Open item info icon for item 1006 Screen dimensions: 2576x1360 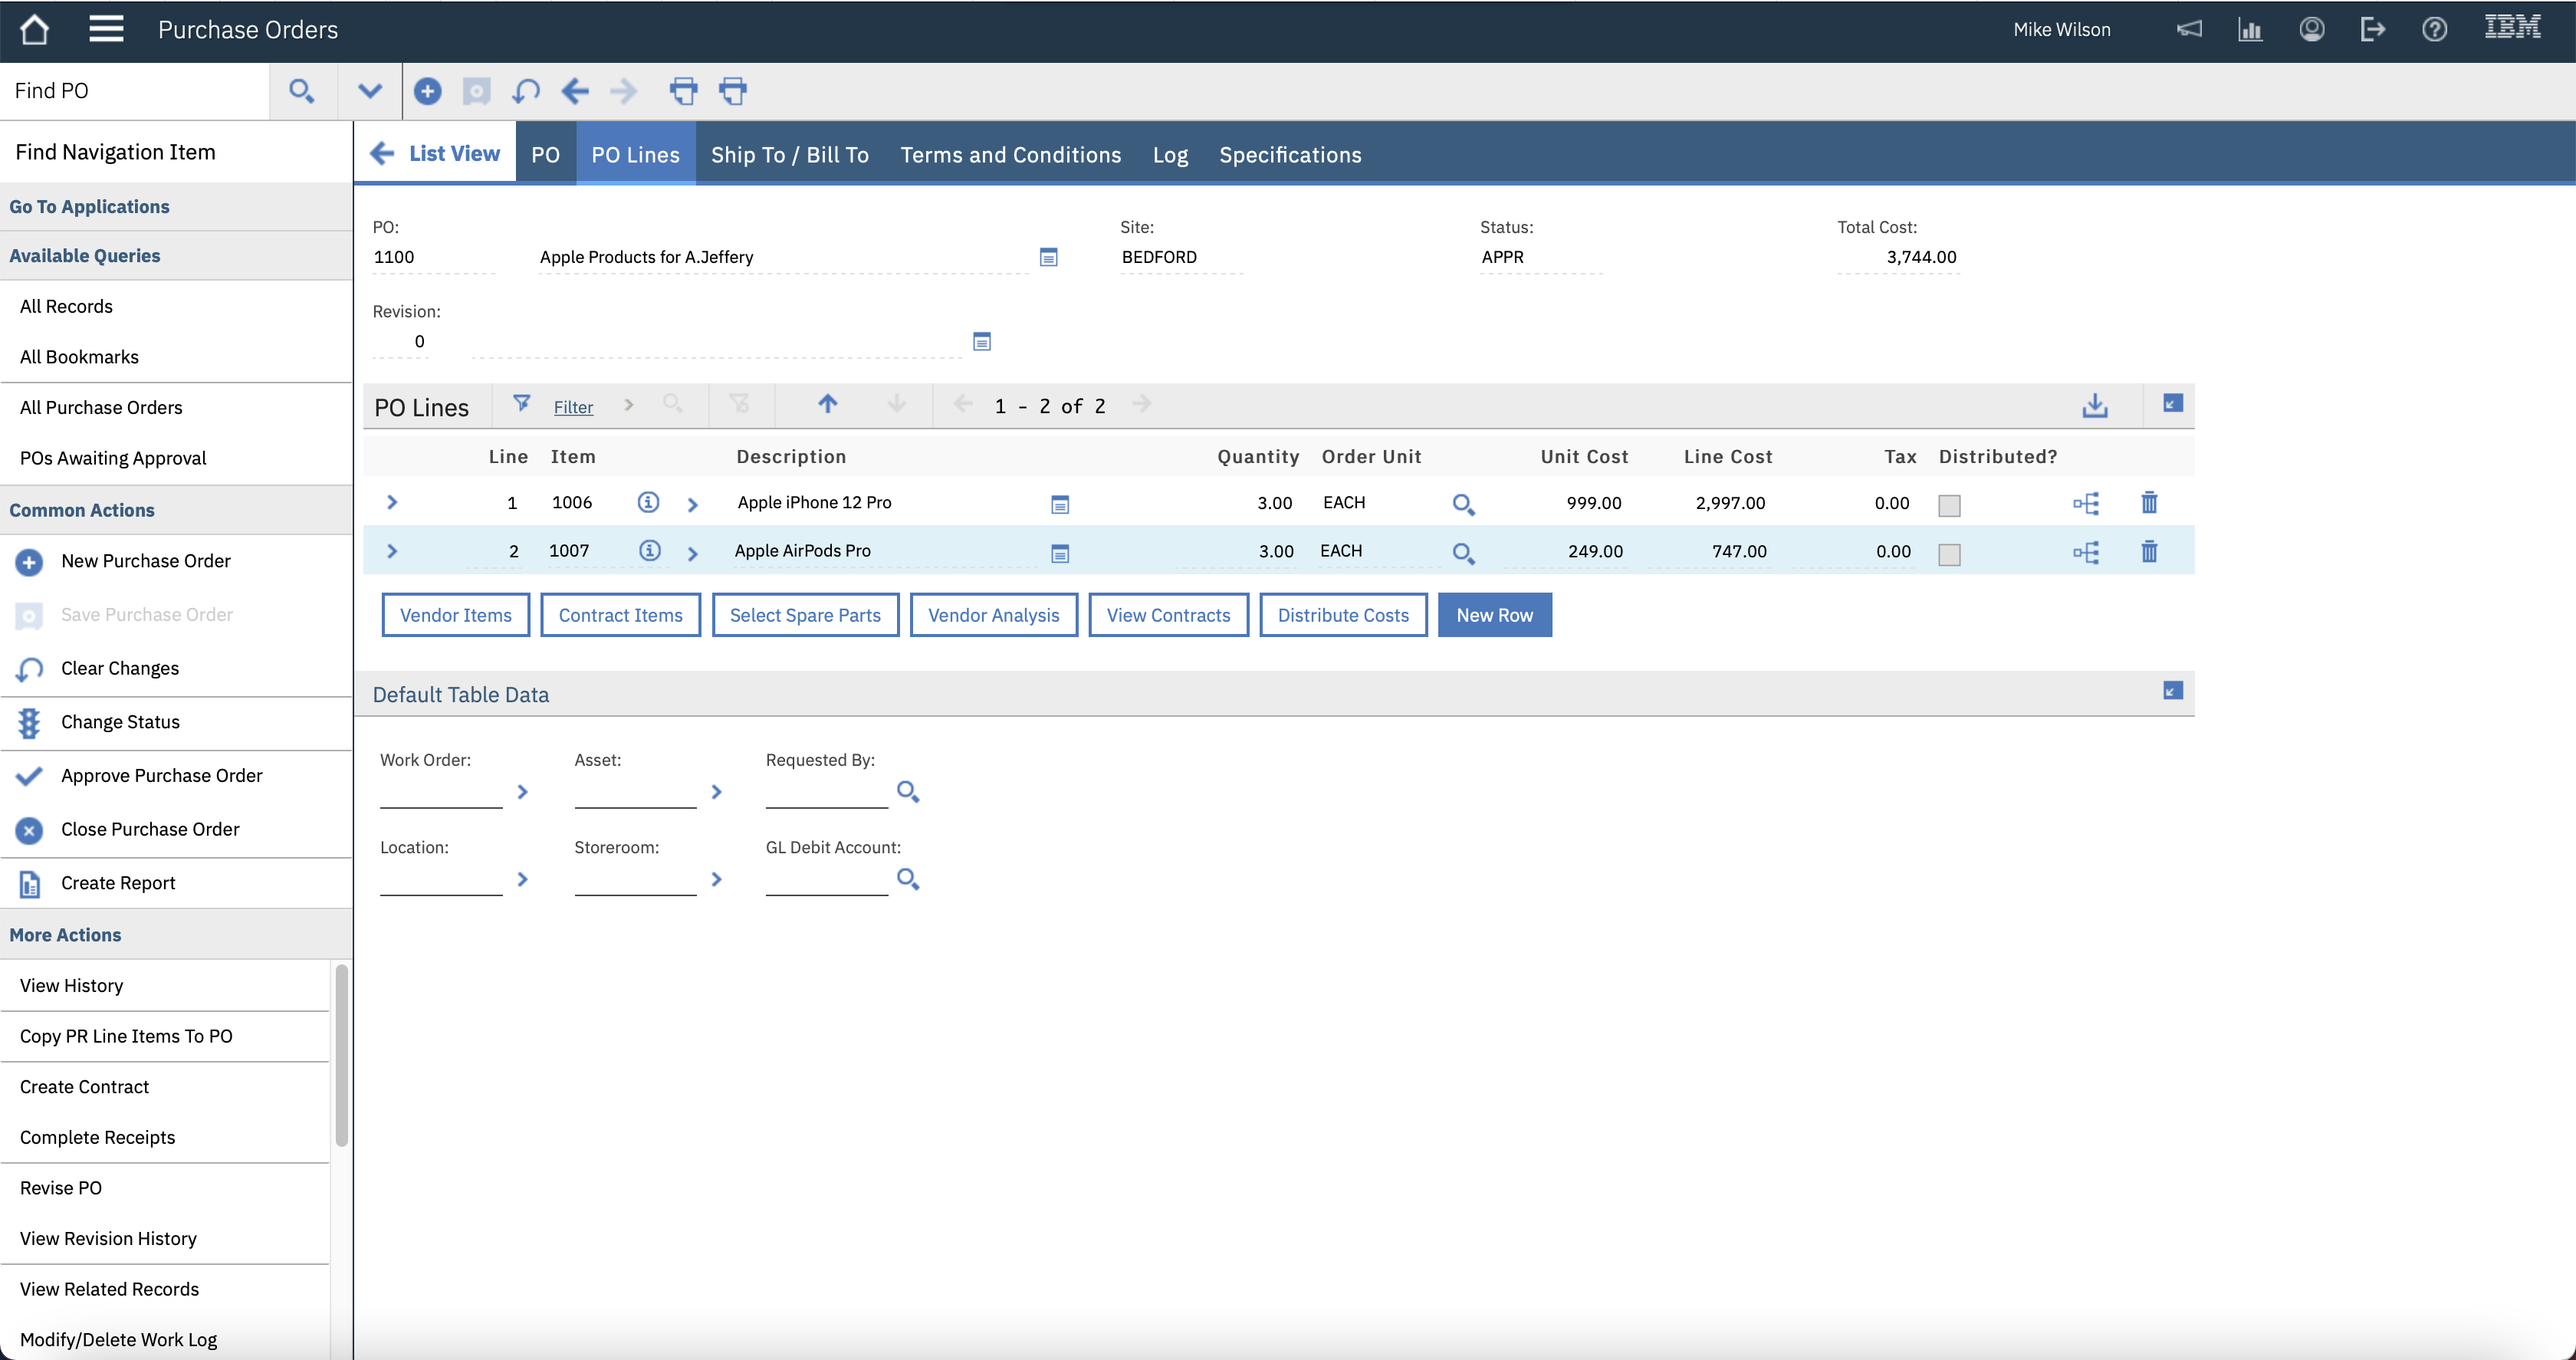pos(648,502)
